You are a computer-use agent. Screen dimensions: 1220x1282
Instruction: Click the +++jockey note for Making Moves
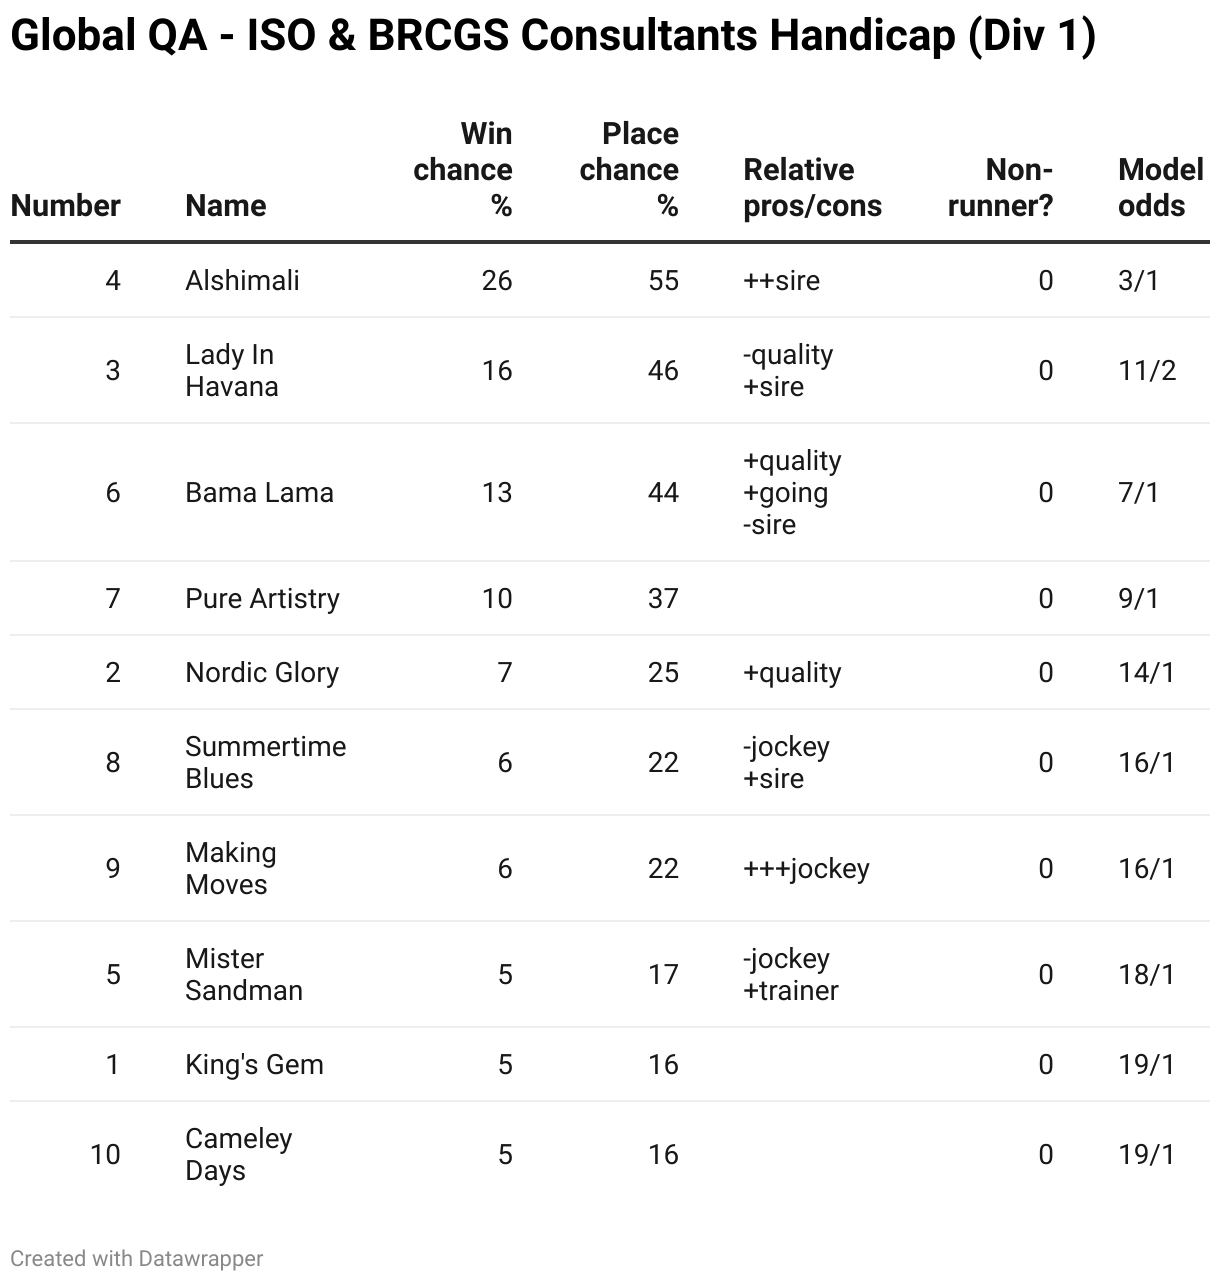click(x=806, y=869)
